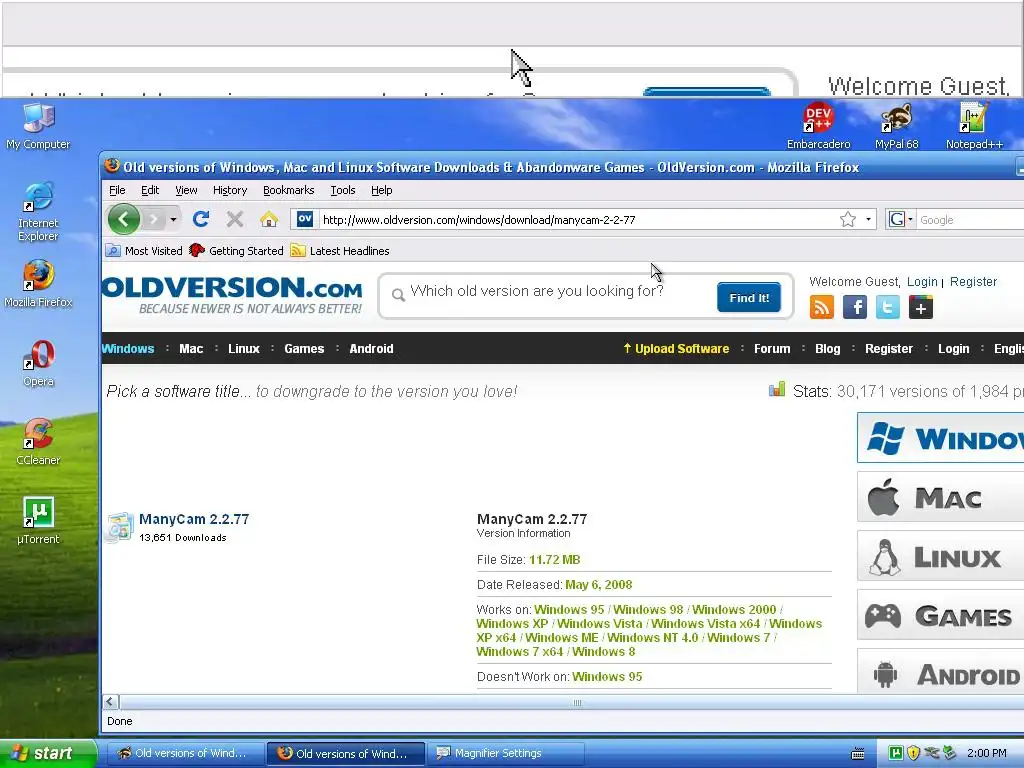This screenshot has height=768, width=1024.
Task: Select the Embarcadero Dev-C++ desktop icon
Action: [x=818, y=125]
